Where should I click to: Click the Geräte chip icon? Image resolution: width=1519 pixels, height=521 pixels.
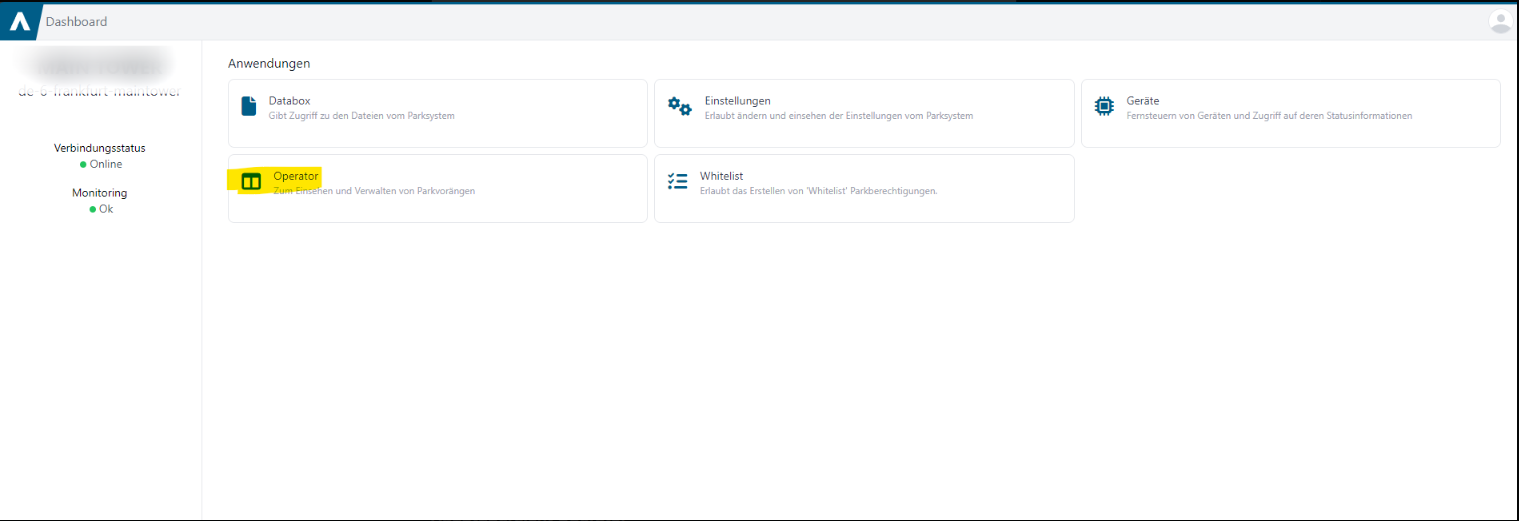(1104, 106)
